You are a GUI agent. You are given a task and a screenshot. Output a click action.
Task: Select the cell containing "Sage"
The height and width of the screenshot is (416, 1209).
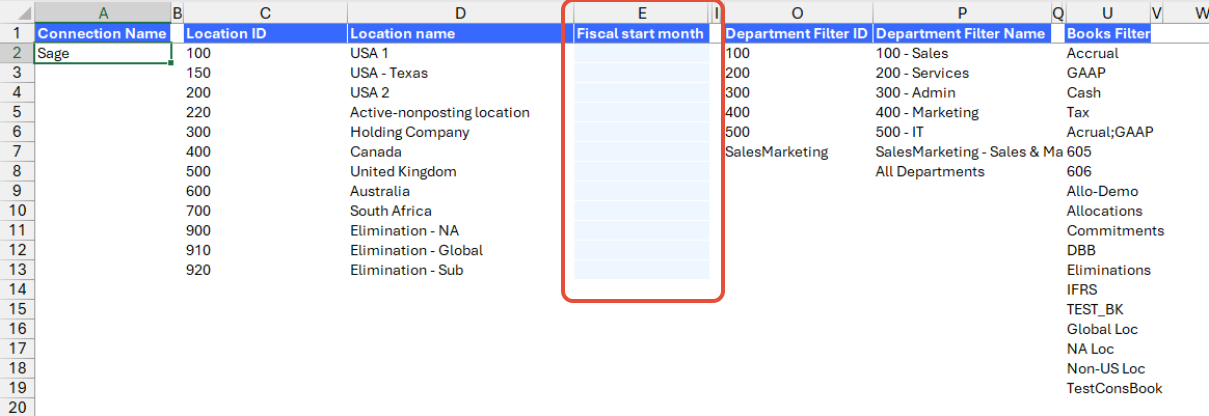point(102,53)
